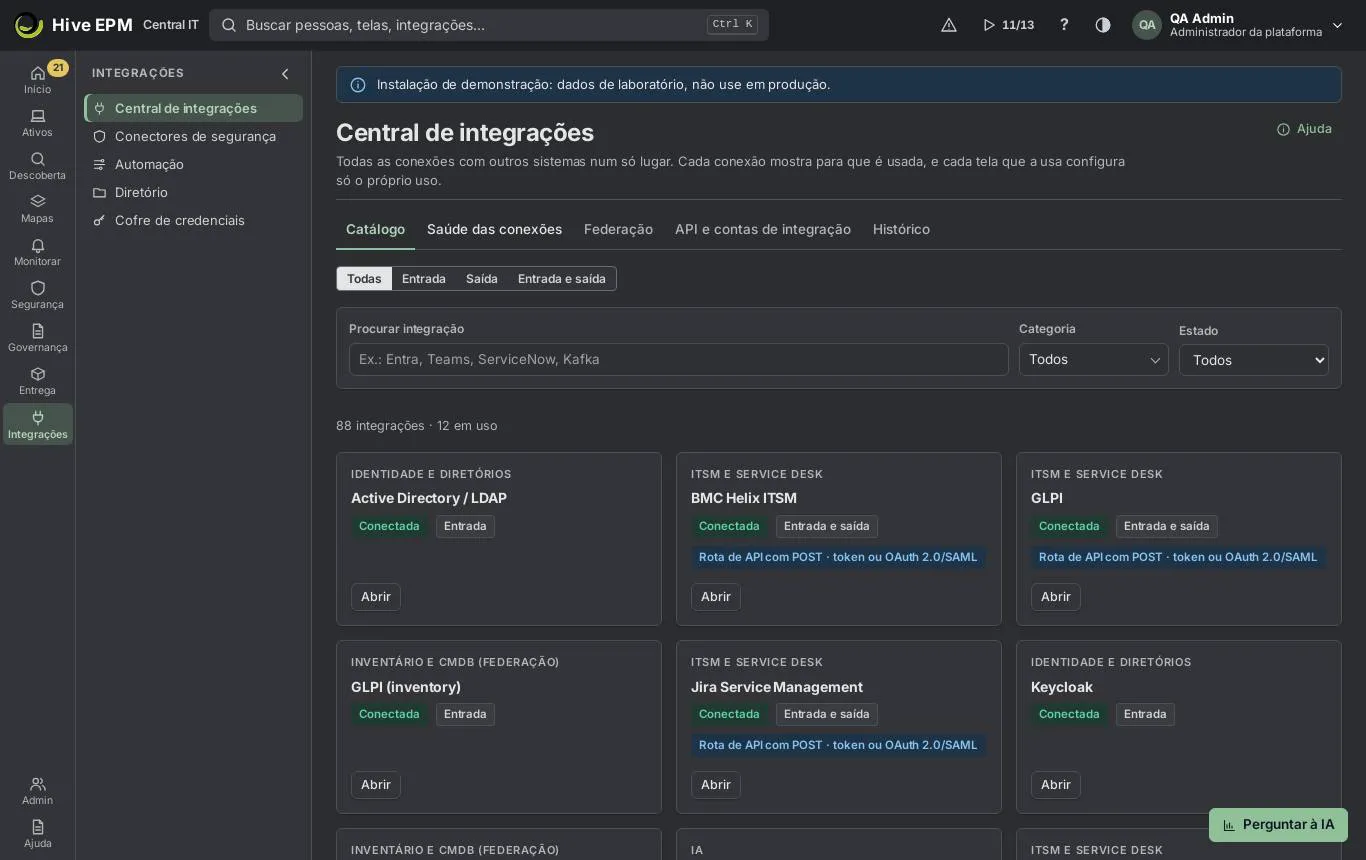The width and height of the screenshot is (1366, 860).
Task: Open Cofre de credenciais in the side panel
Action: pos(194,220)
